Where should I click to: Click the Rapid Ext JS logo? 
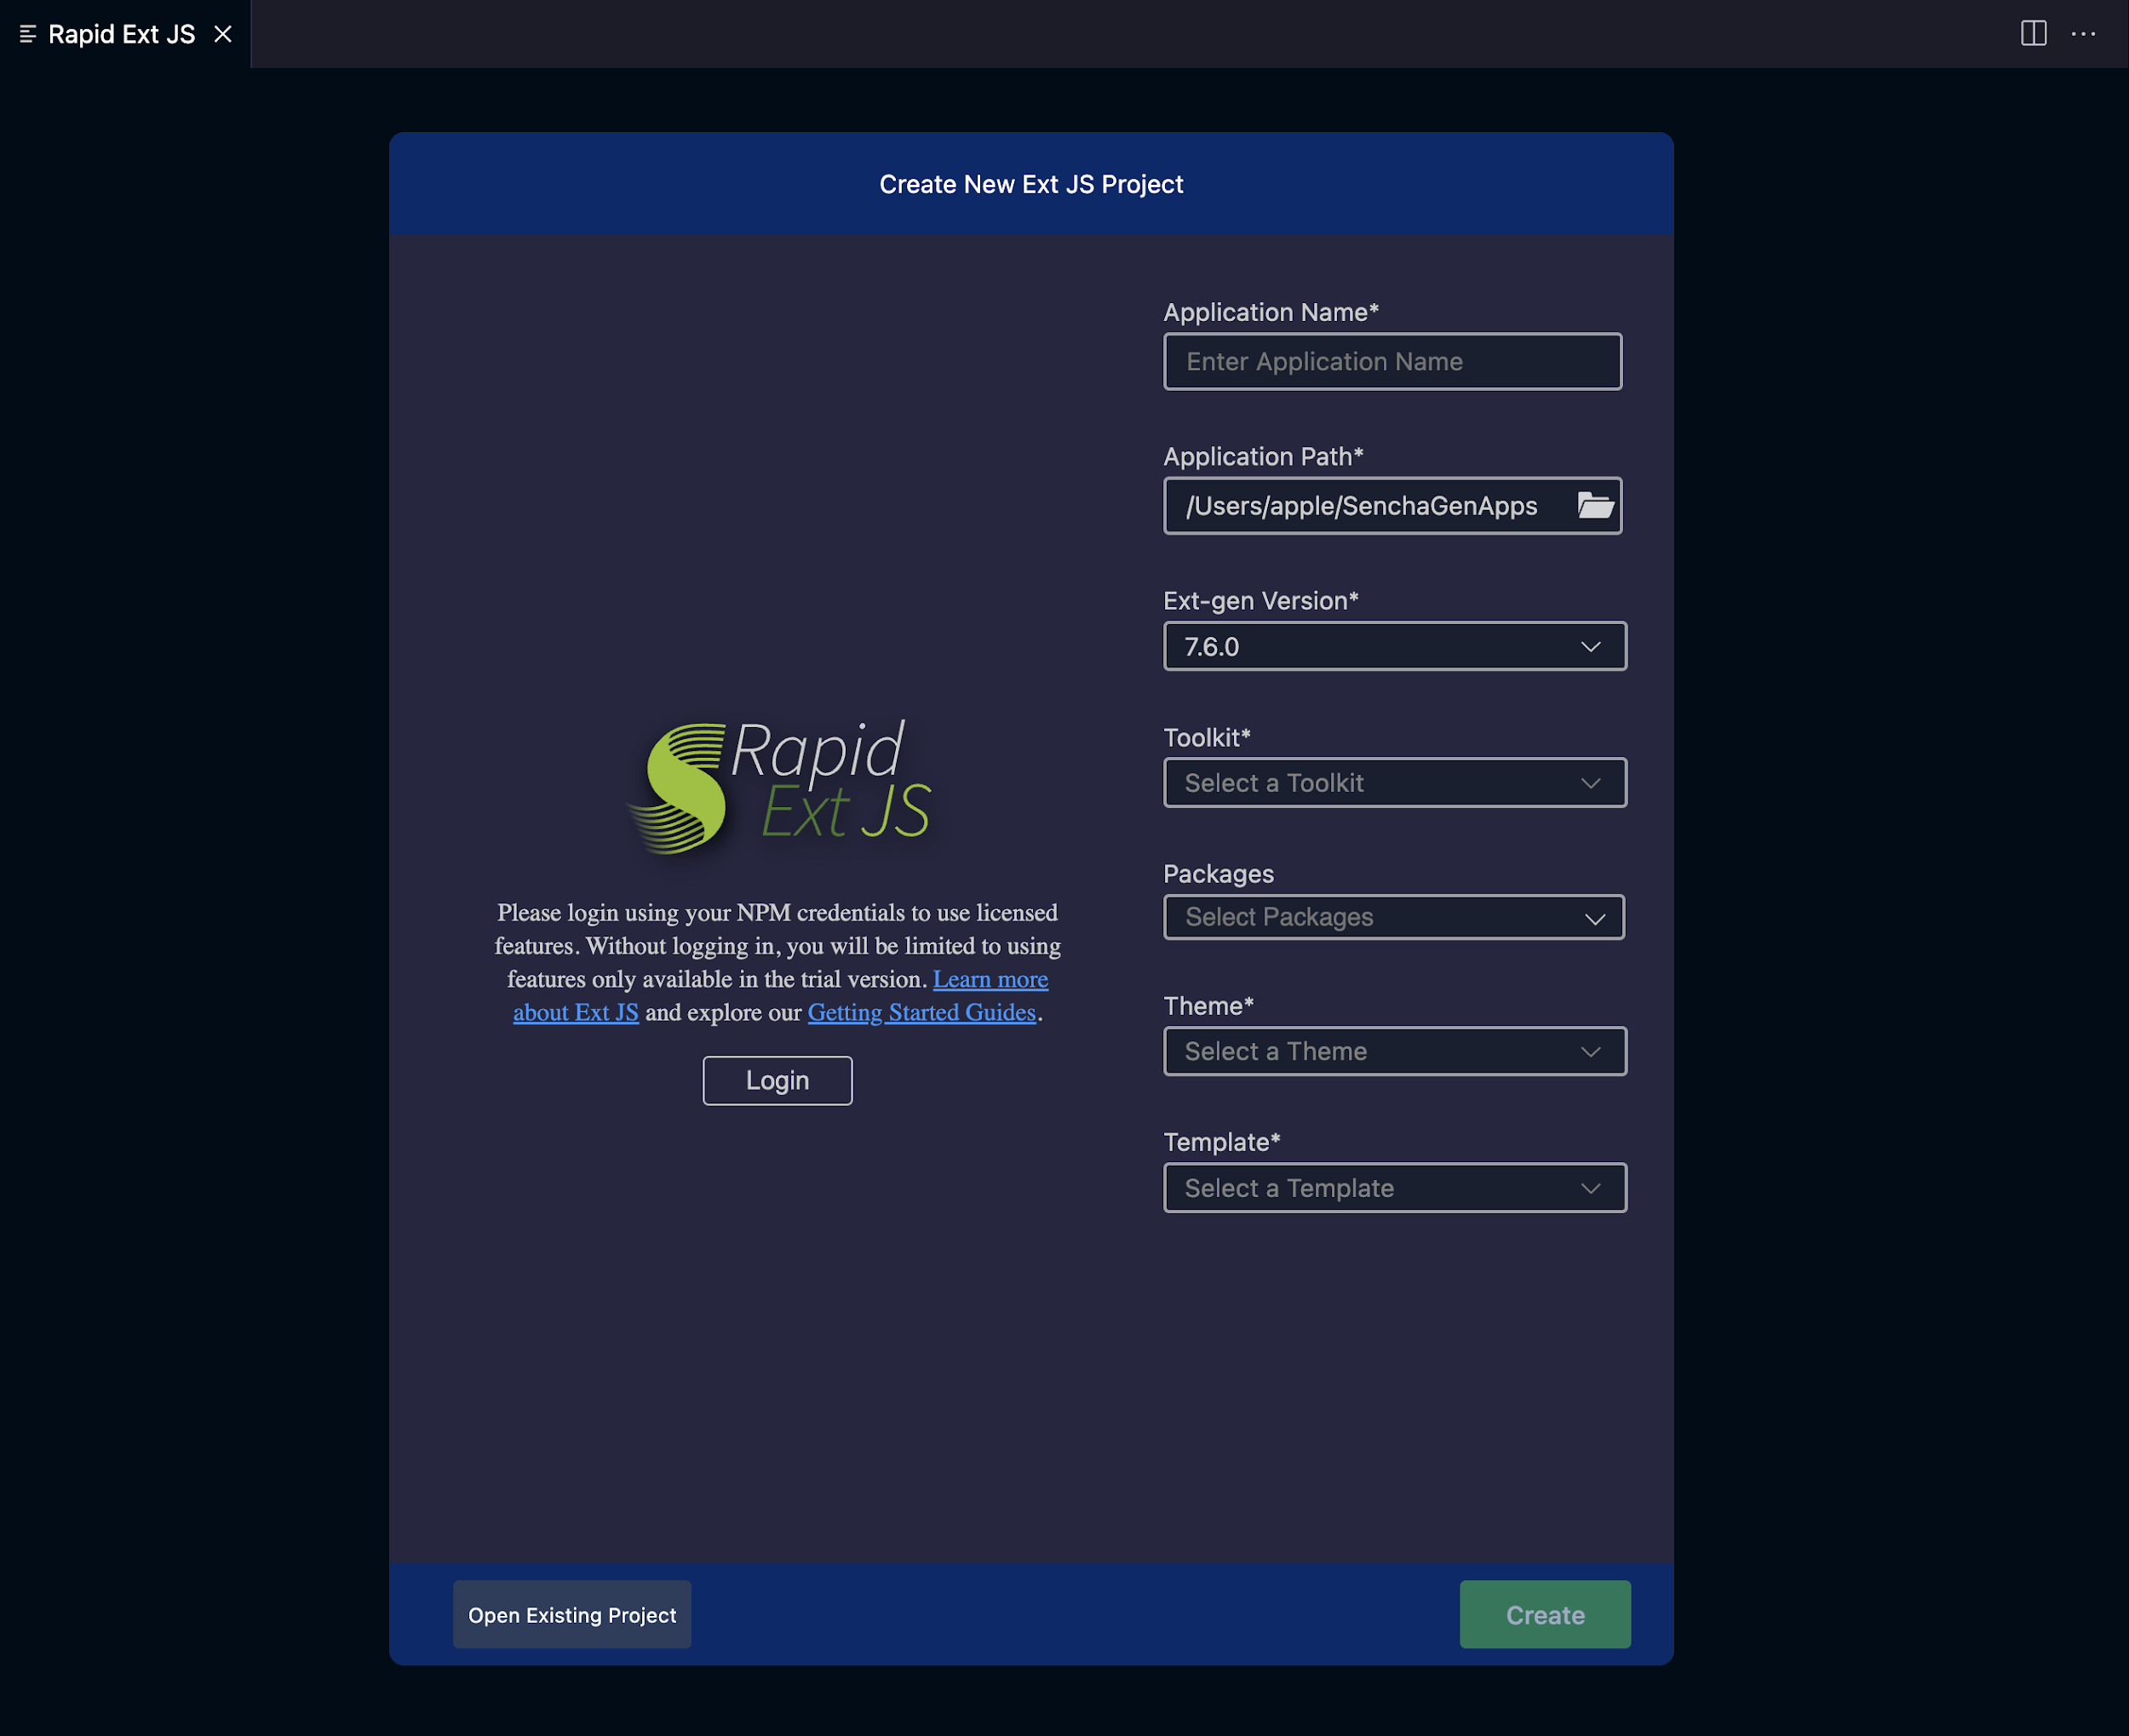point(779,786)
